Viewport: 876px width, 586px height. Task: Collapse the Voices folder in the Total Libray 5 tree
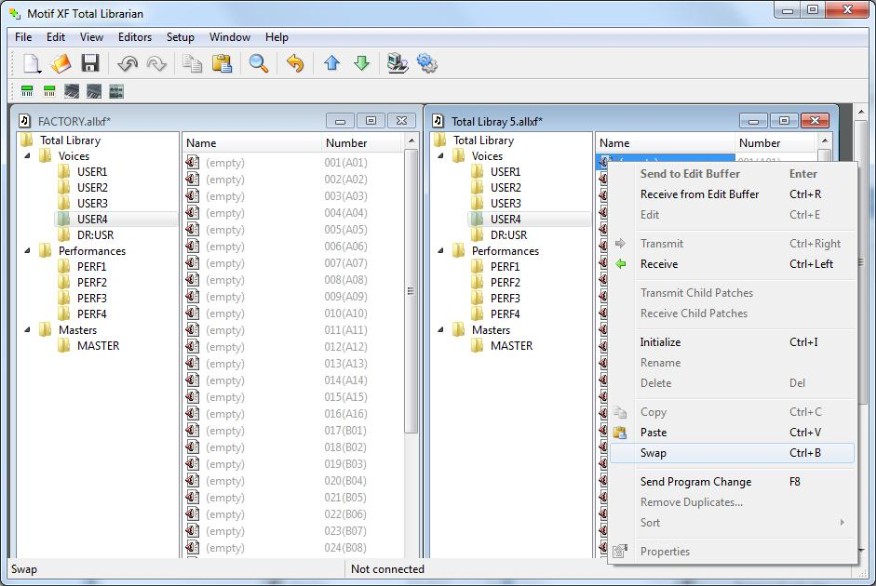[x=440, y=156]
